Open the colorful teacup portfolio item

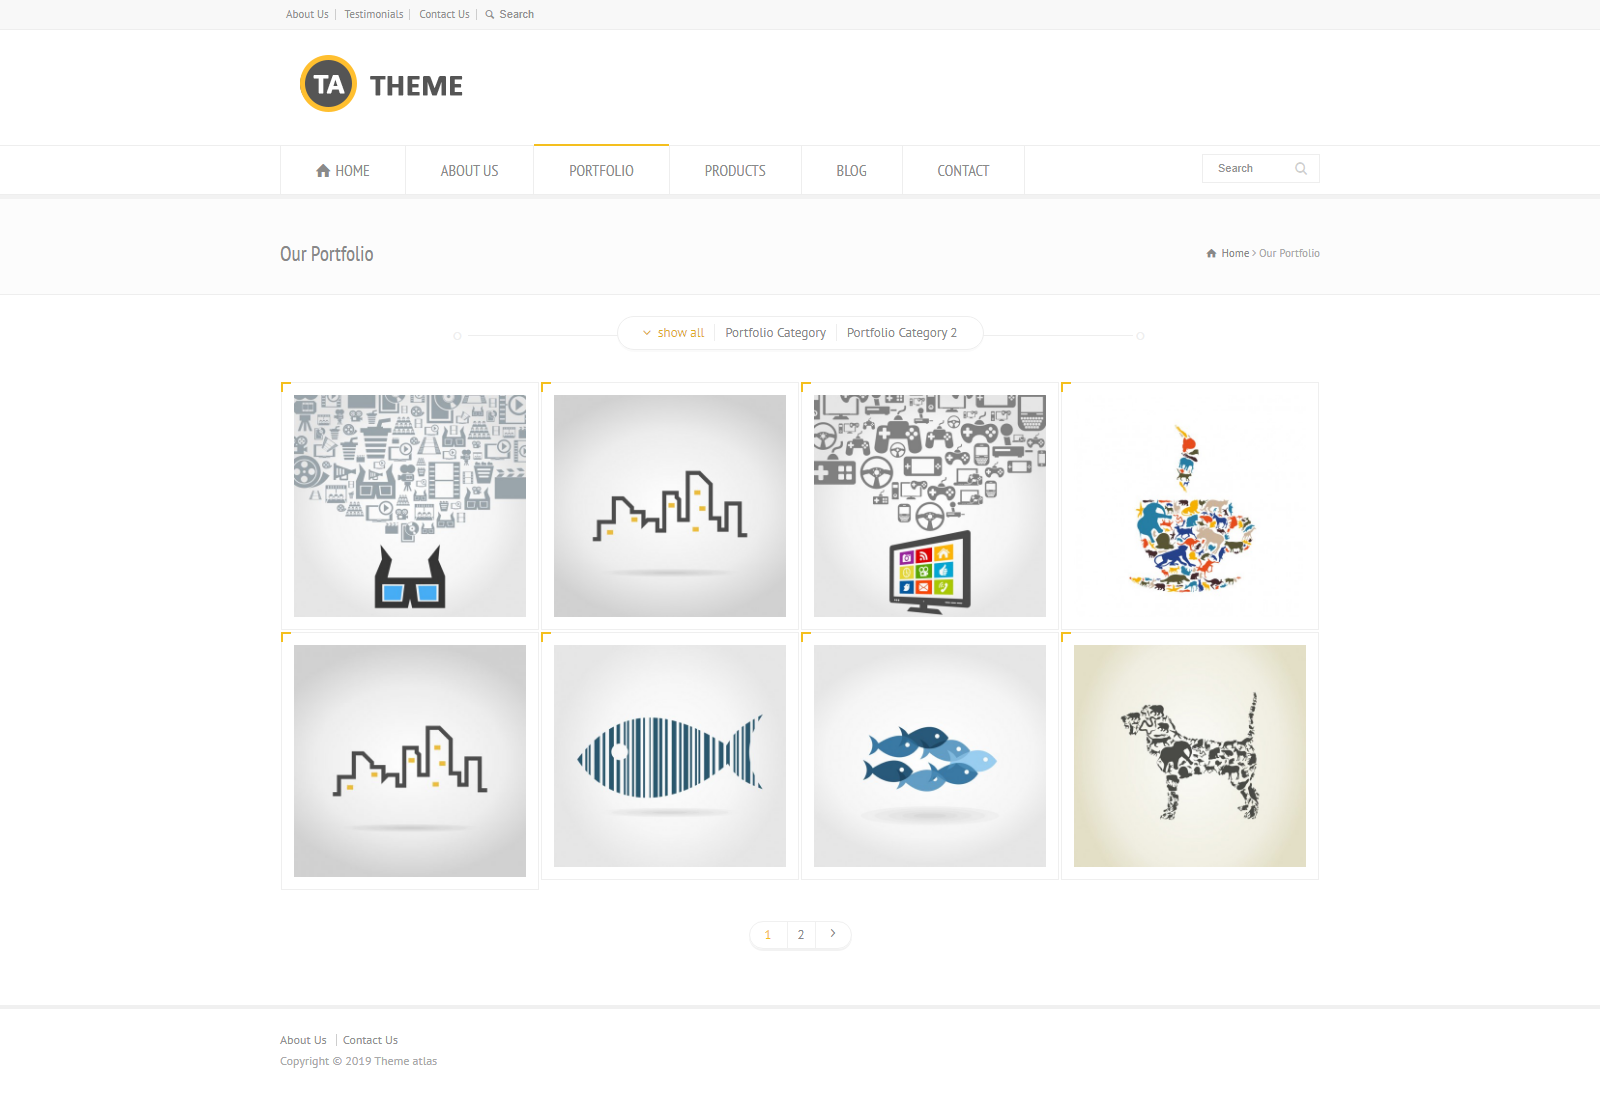click(x=1190, y=506)
